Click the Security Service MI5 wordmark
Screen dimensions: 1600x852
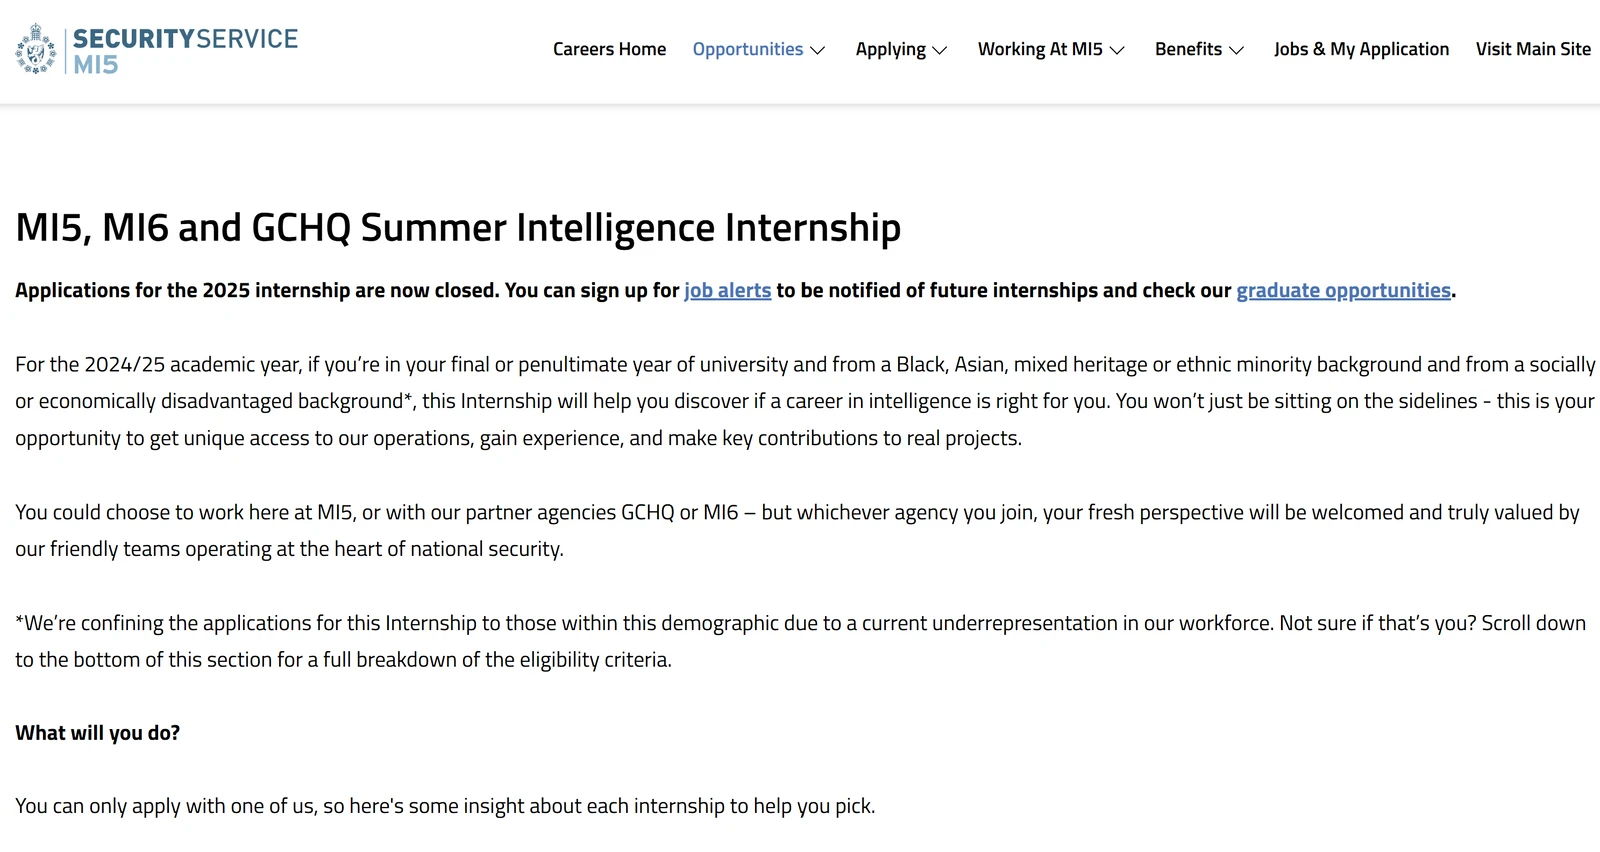185,51
